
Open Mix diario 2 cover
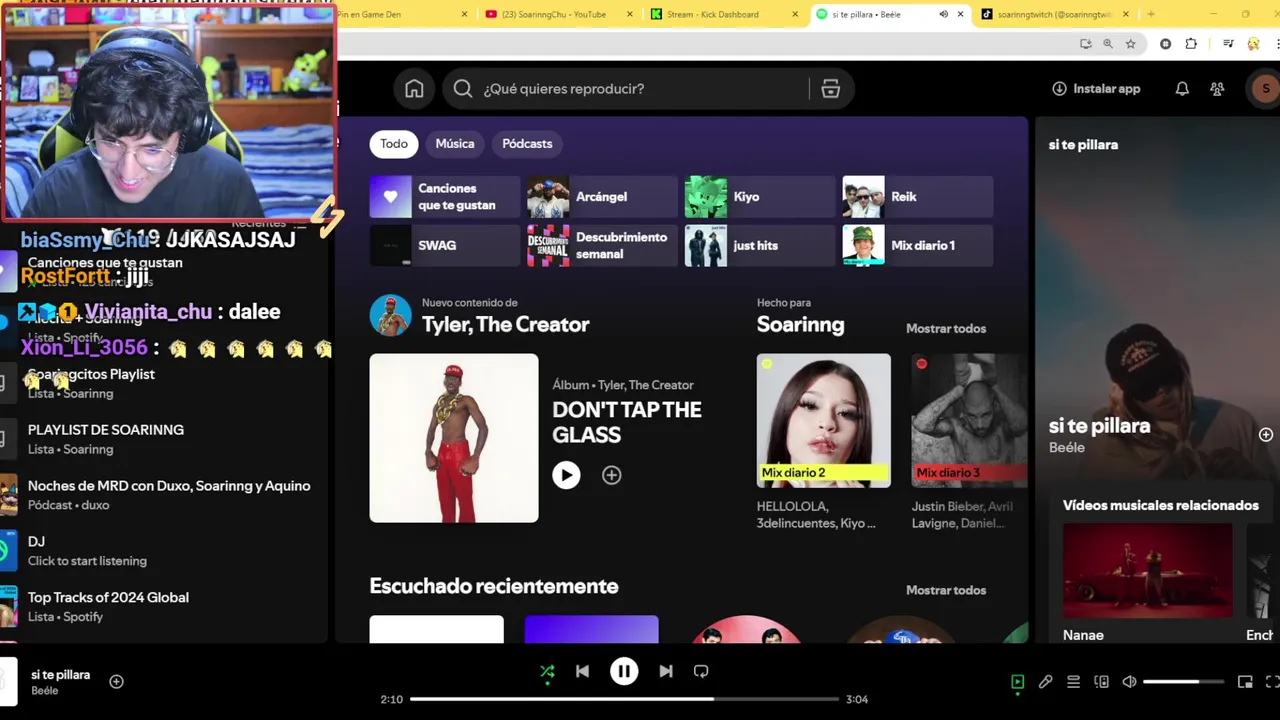tap(823, 421)
